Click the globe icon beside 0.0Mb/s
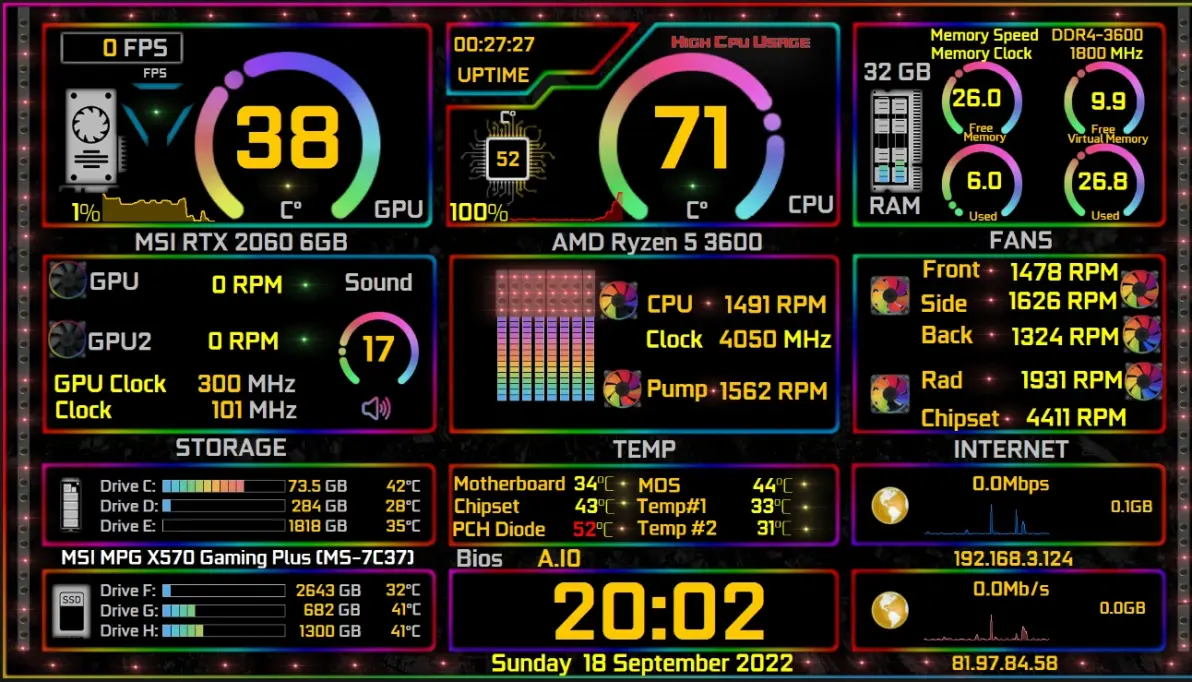Screen dimensions: 1192x682 tap(889, 610)
